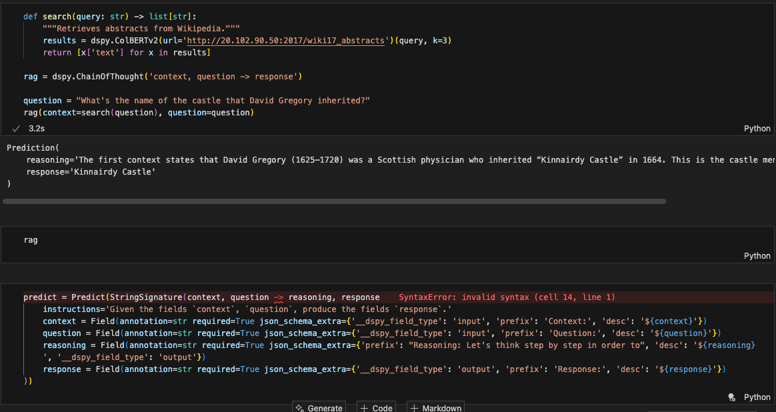
Task: Add a new Code cell
Action: pyautogui.click(x=376, y=407)
